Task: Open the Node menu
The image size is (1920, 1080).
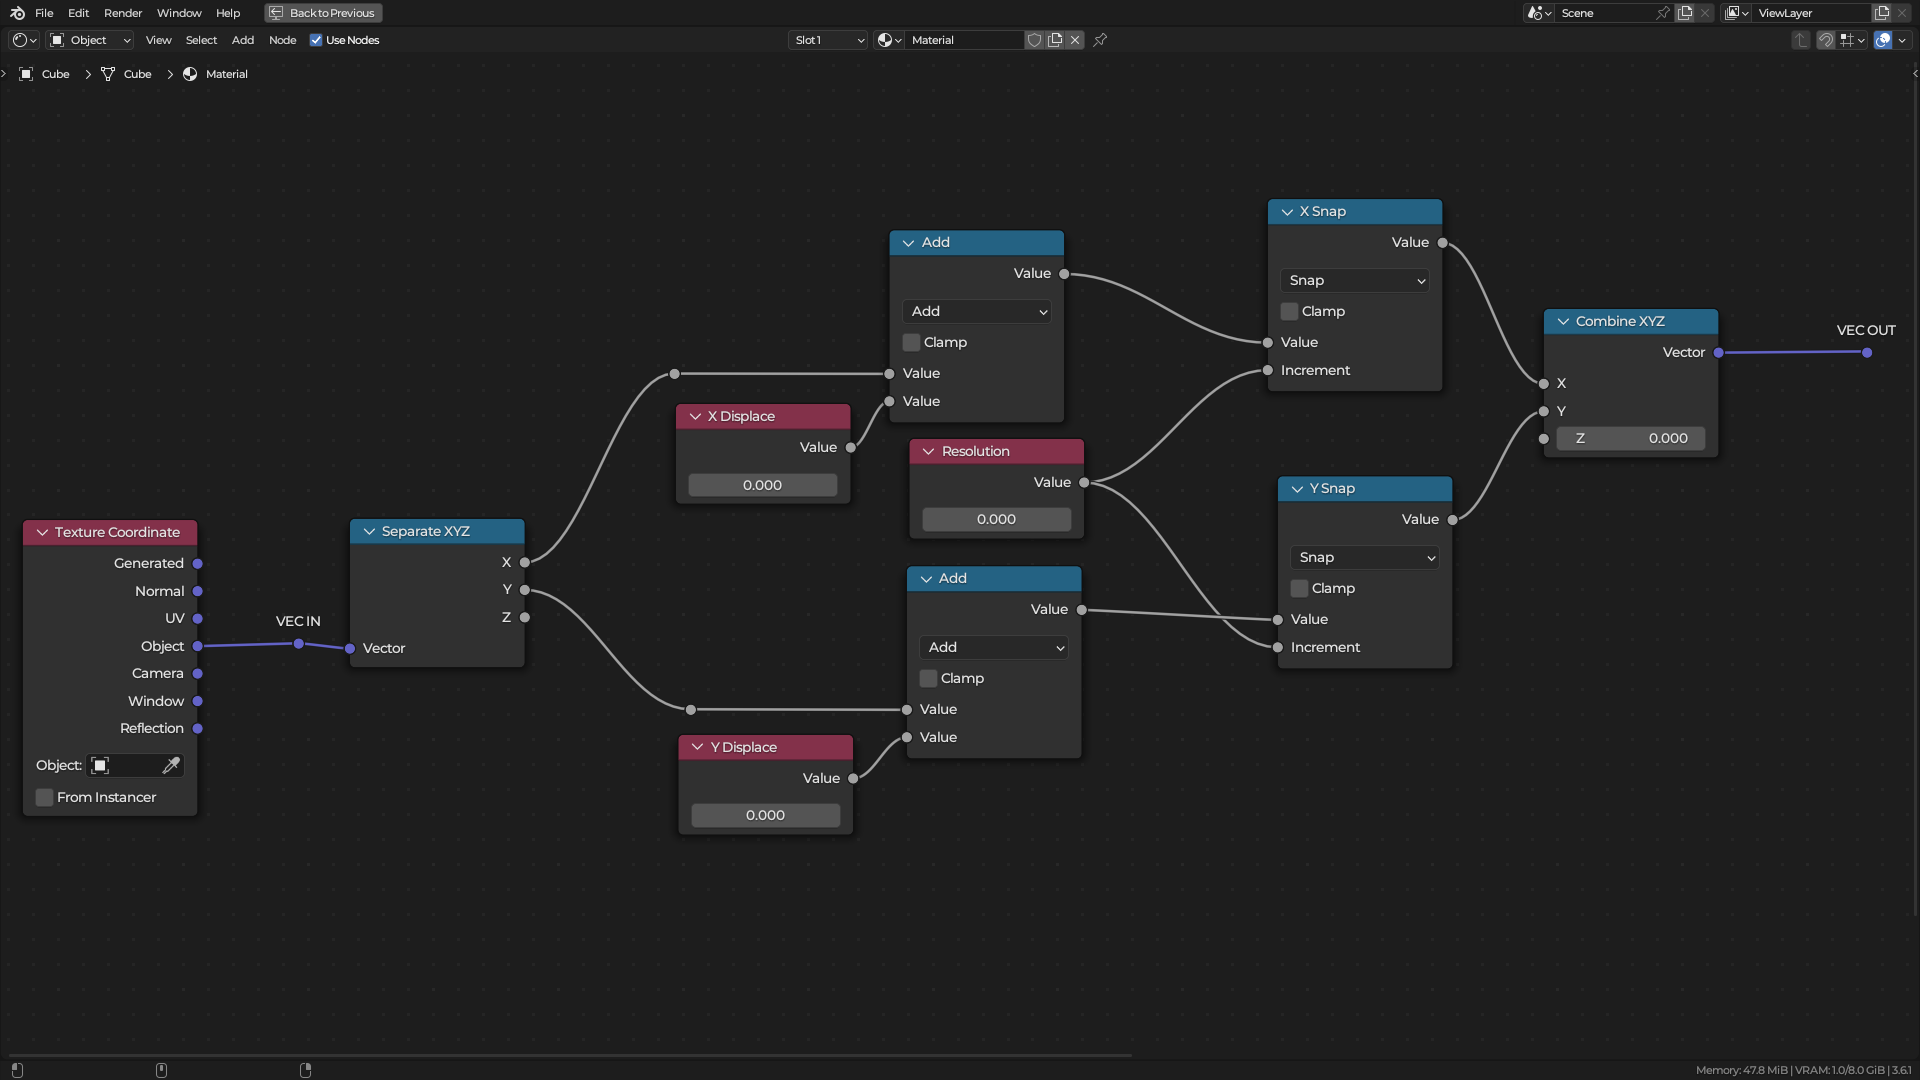Action: 283,40
